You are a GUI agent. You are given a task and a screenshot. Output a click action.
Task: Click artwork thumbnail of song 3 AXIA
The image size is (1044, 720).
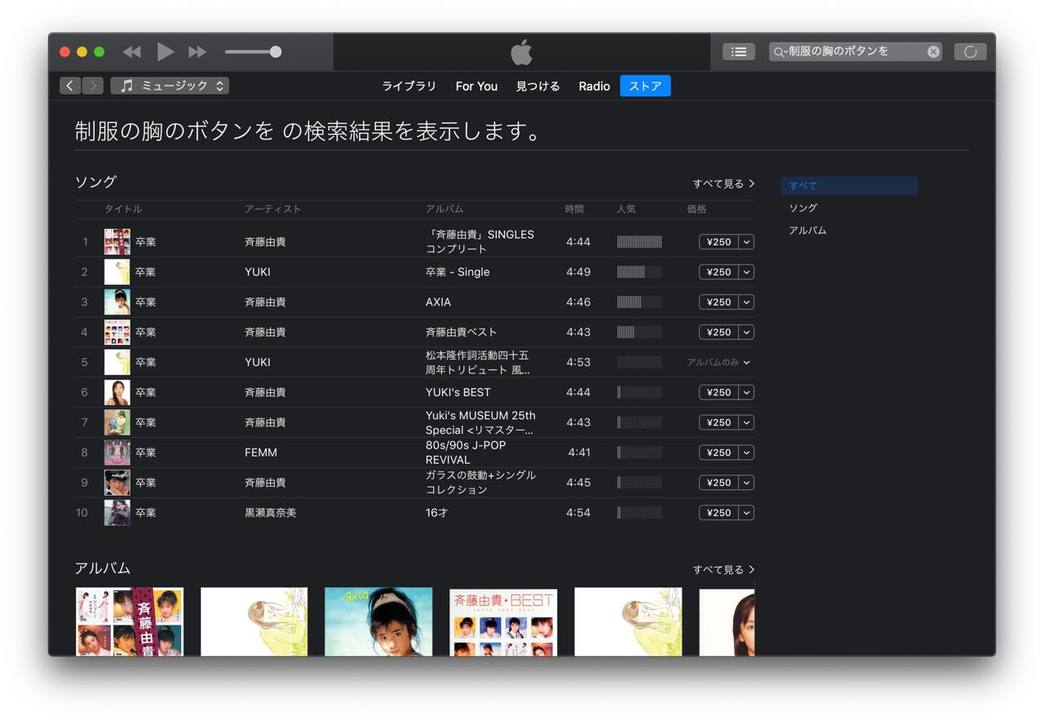pyautogui.click(x=117, y=302)
